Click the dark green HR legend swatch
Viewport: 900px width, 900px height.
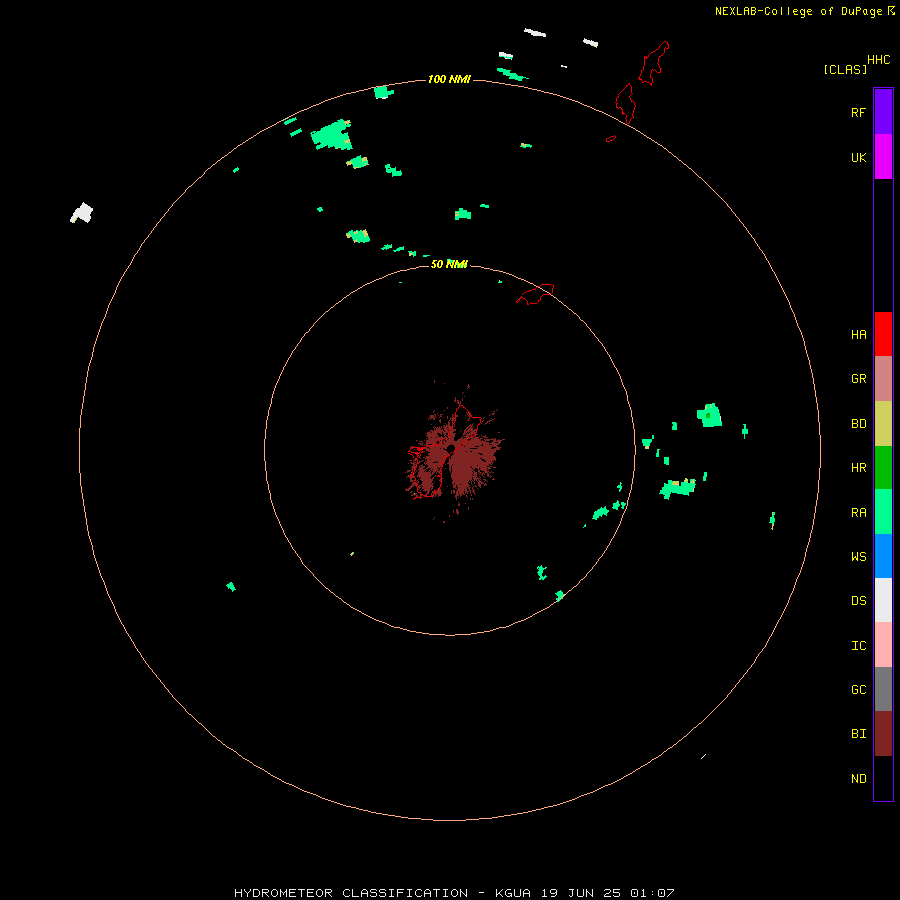coord(883,468)
